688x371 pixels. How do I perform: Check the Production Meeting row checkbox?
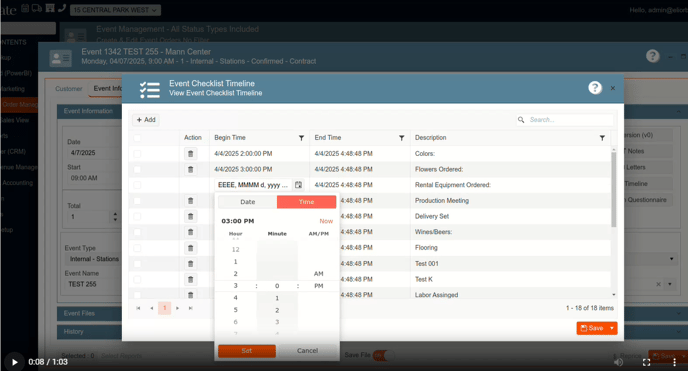click(x=137, y=201)
